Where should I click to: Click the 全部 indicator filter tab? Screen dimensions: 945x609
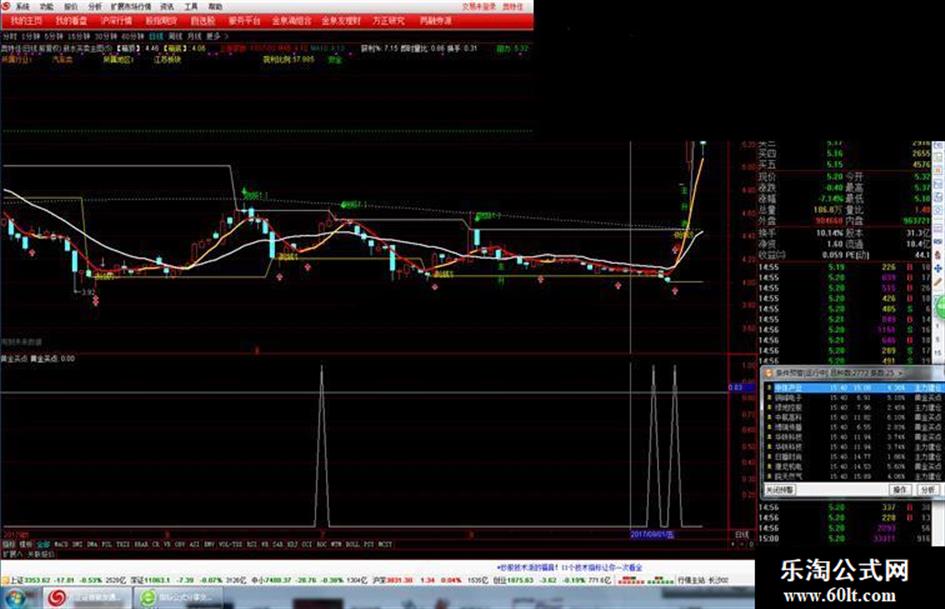point(43,544)
